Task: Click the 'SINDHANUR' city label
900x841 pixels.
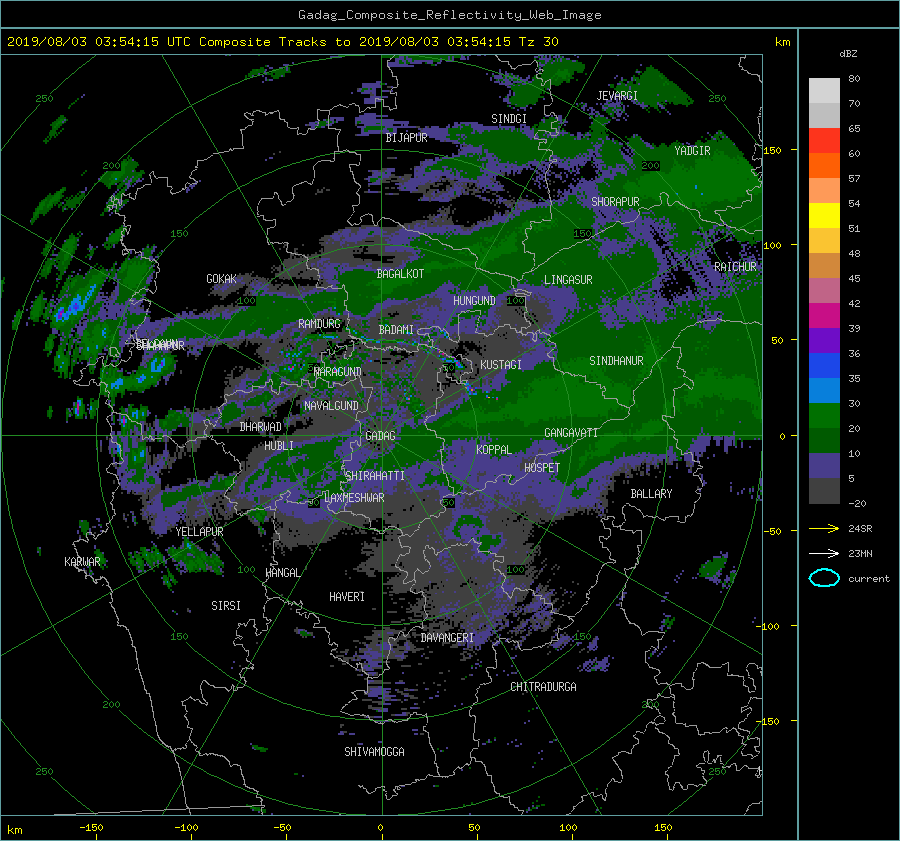Action: (x=616, y=361)
